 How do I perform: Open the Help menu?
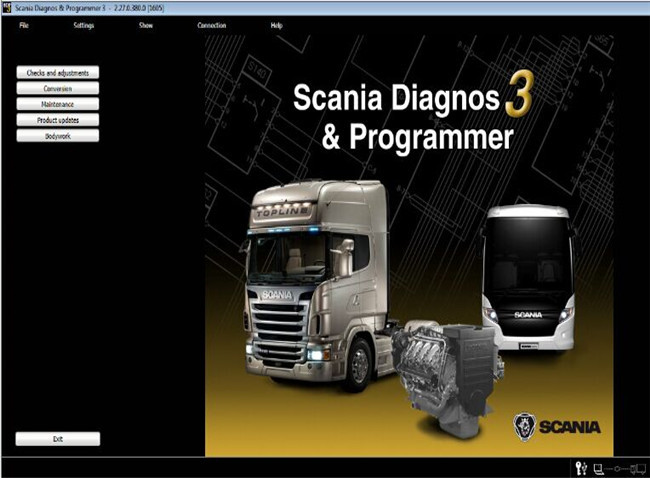coord(276,25)
